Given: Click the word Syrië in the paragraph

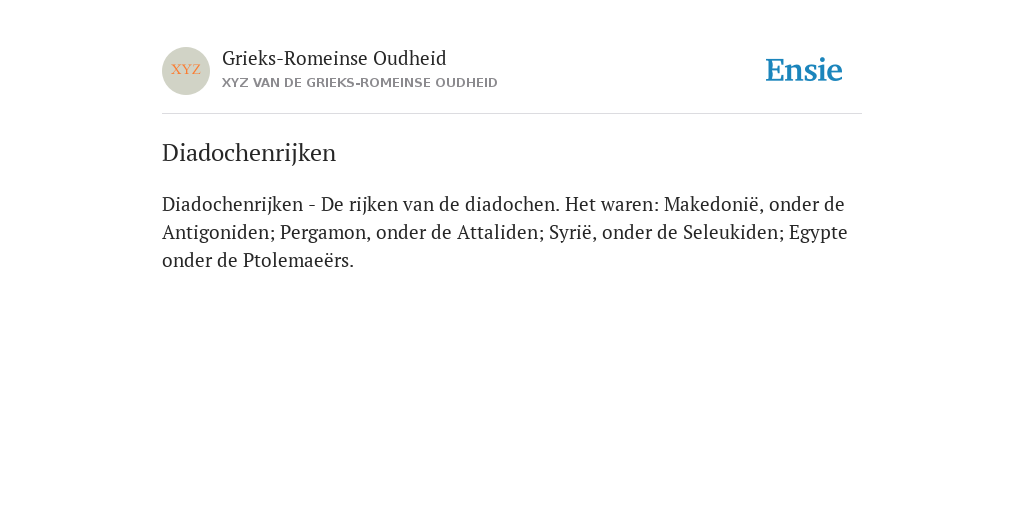Looking at the screenshot, I should coord(572,233).
